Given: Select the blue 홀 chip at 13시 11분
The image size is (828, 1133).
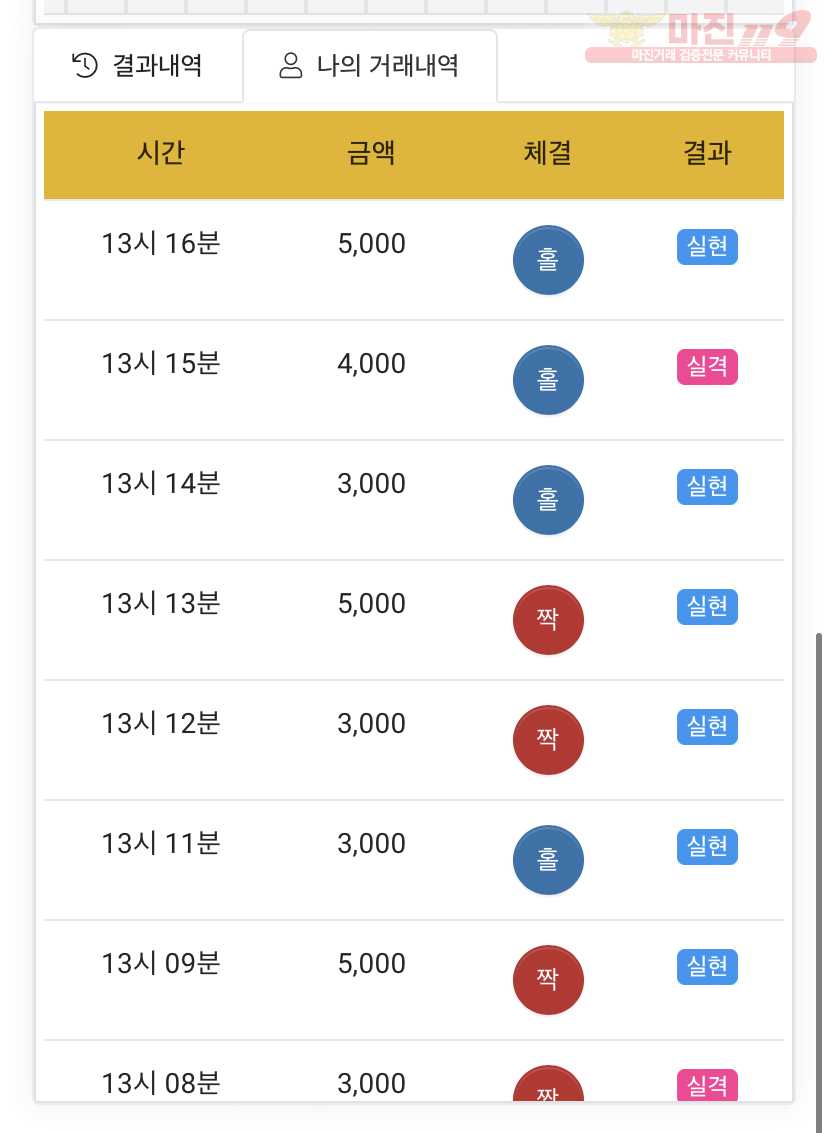Looking at the screenshot, I should [x=548, y=860].
